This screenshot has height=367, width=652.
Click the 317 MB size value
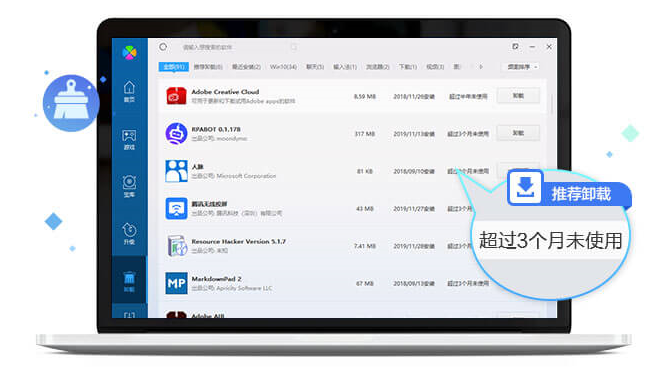point(365,134)
